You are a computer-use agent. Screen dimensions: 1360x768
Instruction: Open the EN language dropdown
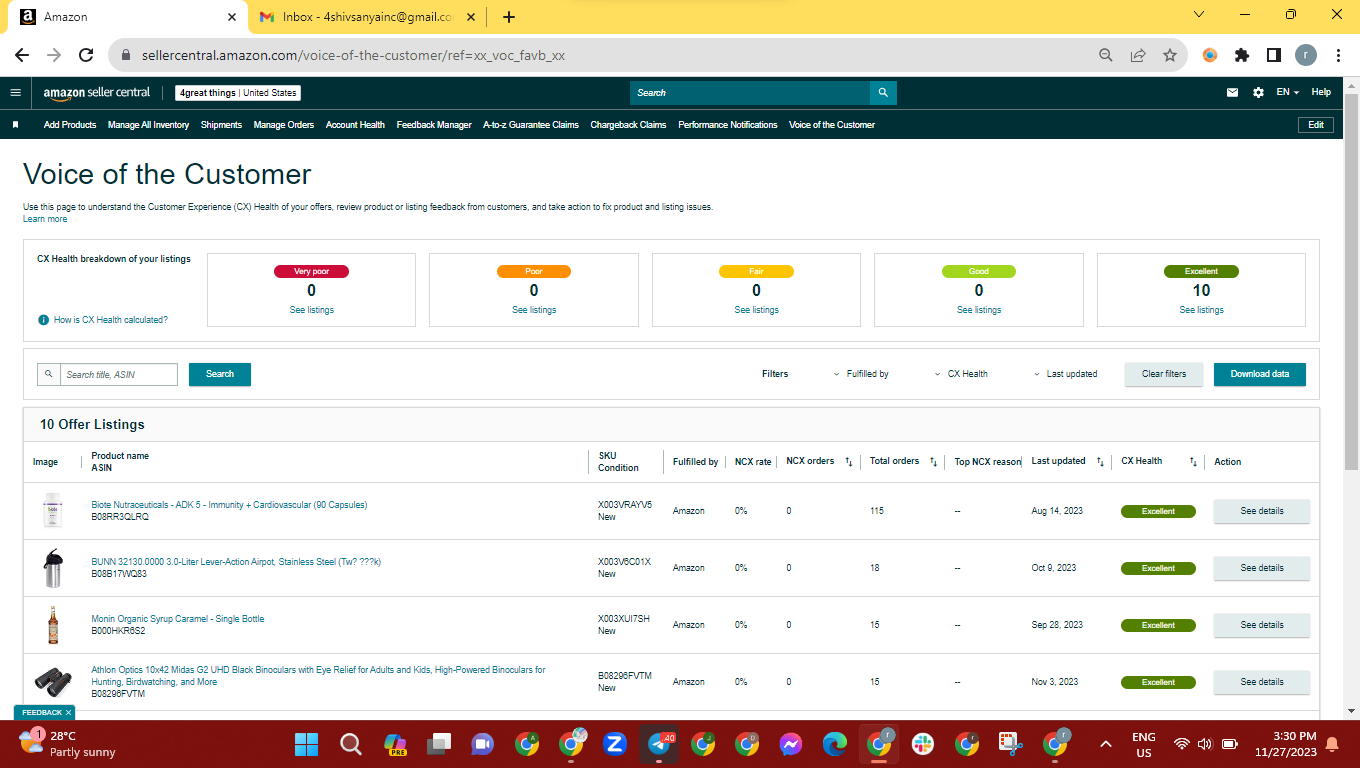(1287, 93)
